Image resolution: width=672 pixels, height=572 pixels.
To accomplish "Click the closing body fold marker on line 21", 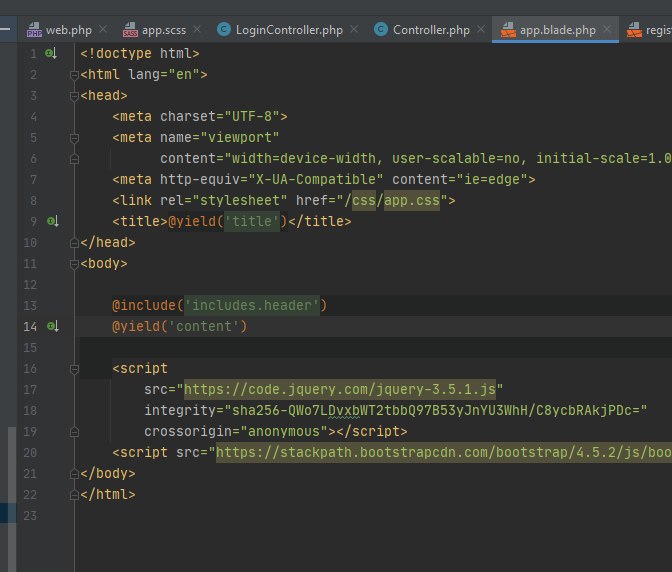I will (x=74, y=474).
